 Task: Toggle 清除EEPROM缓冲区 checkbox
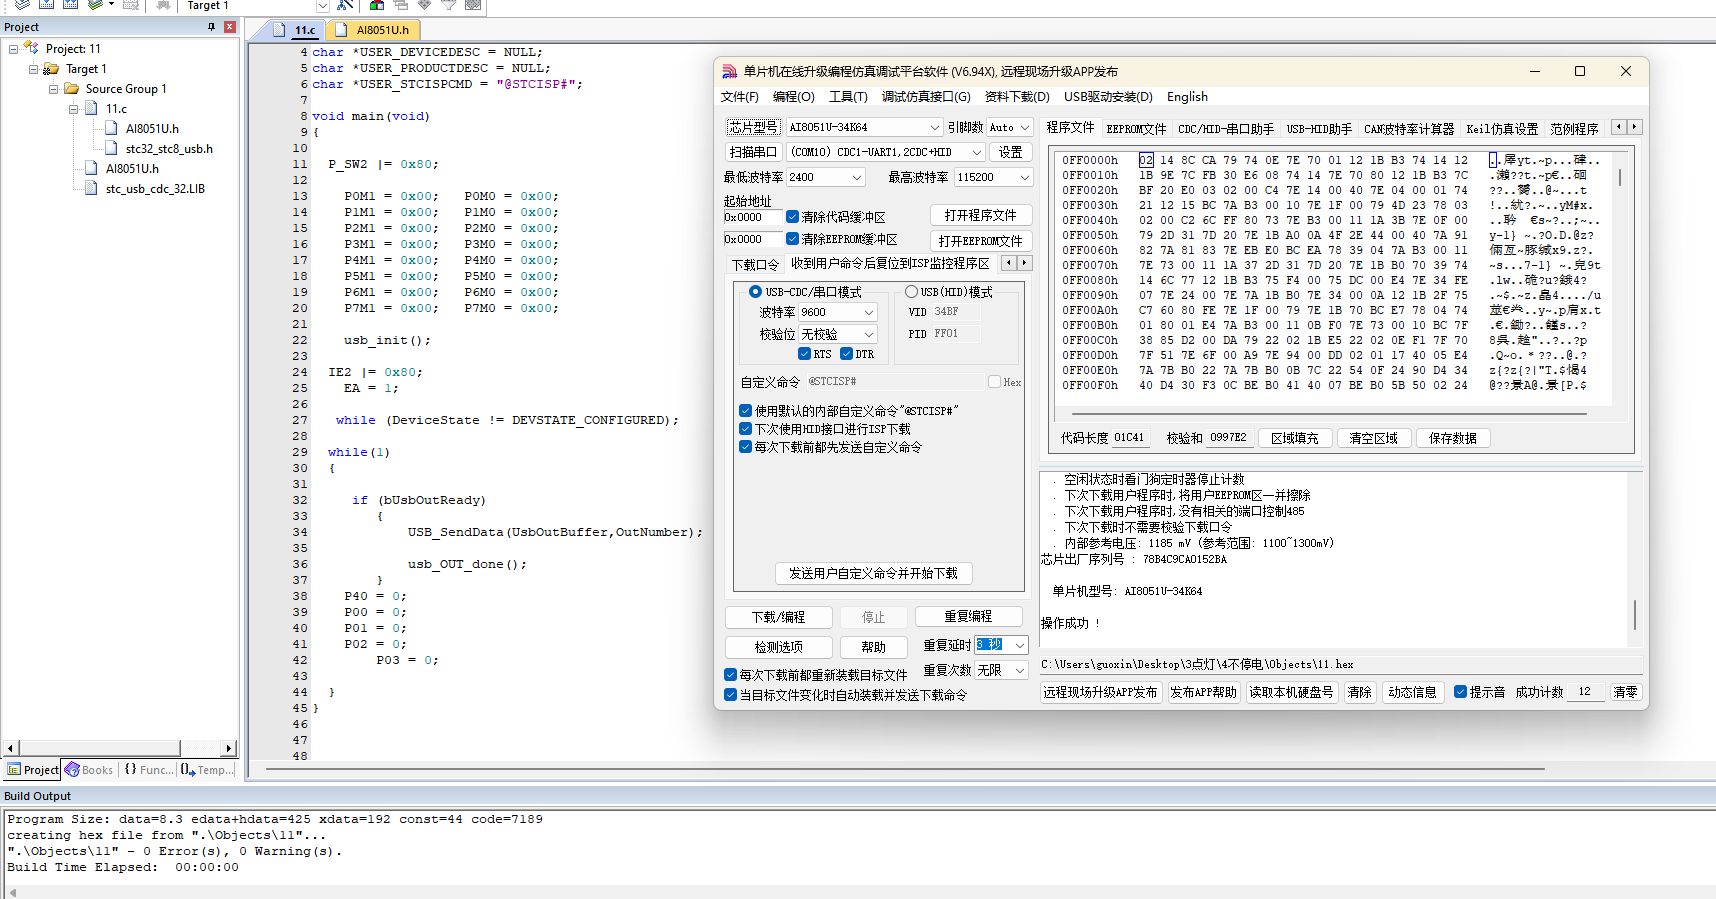tap(792, 239)
